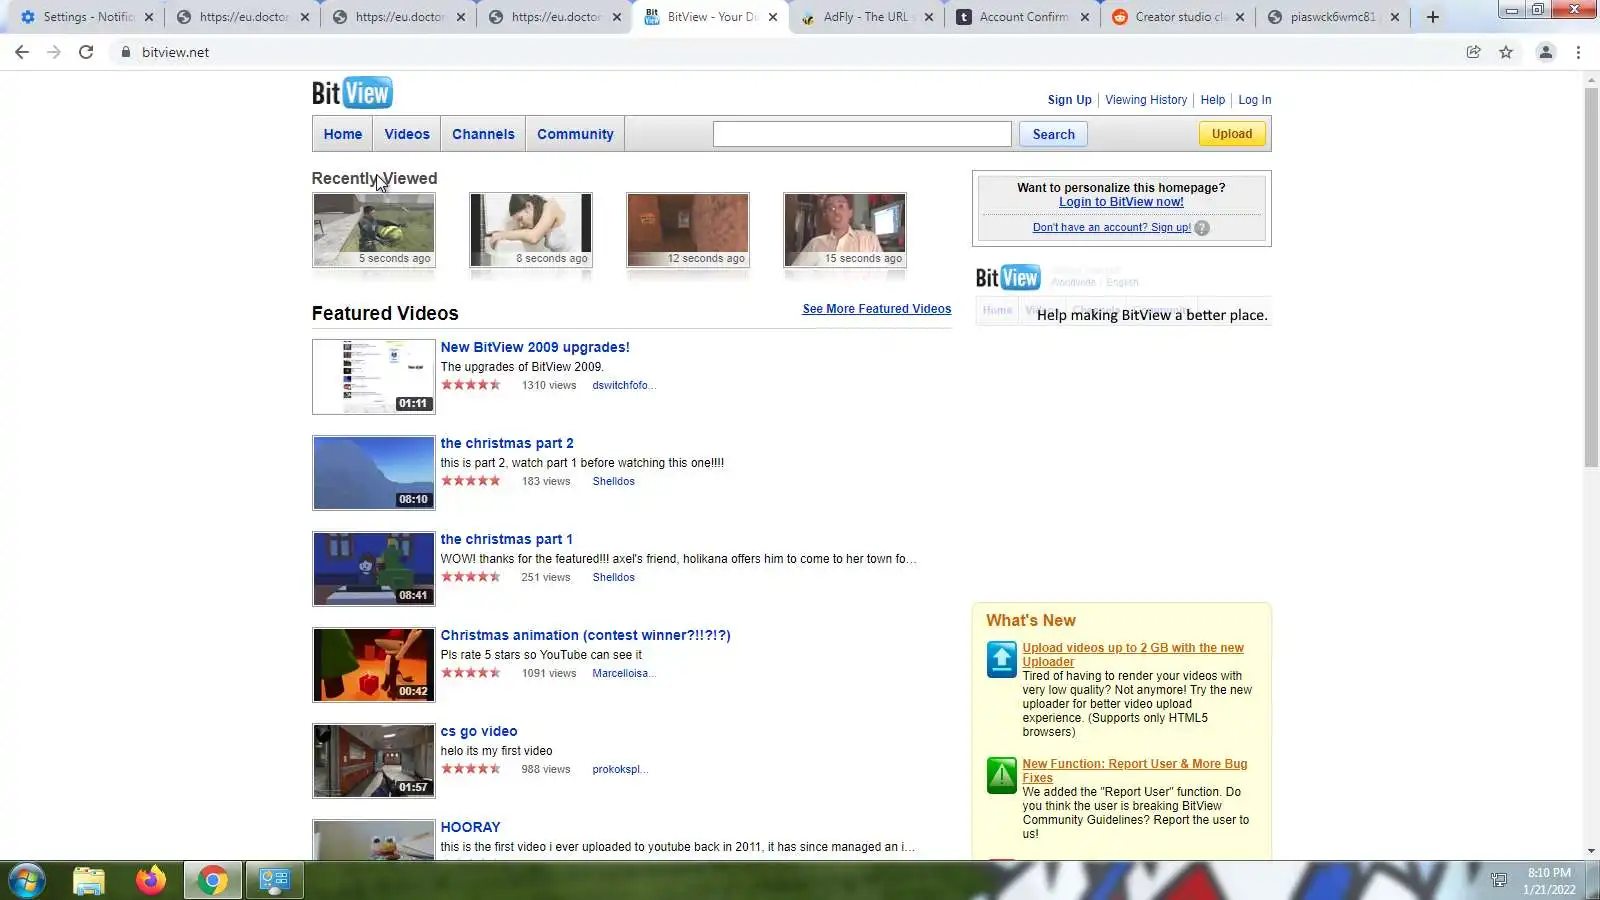The height and width of the screenshot is (900, 1600).
Task: Click inside the BitView search input field
Action: (x=862, y=134)
